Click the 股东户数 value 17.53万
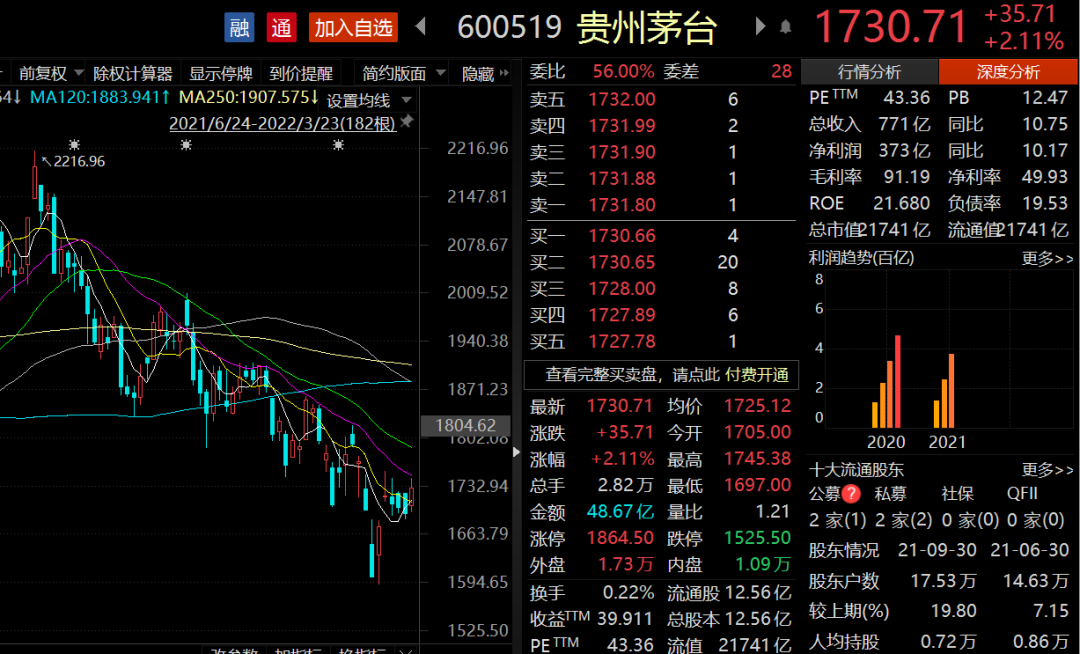 pos(944,581)
